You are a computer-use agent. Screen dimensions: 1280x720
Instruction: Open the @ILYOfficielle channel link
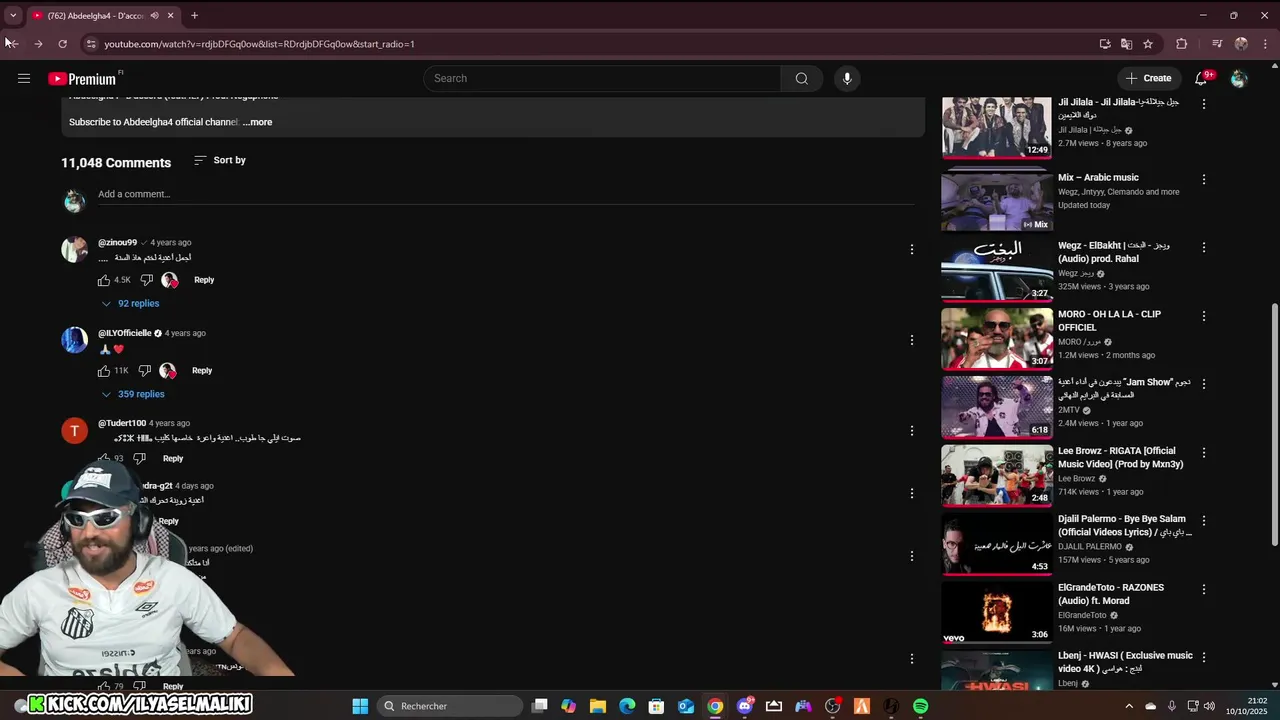click(124, 333)
